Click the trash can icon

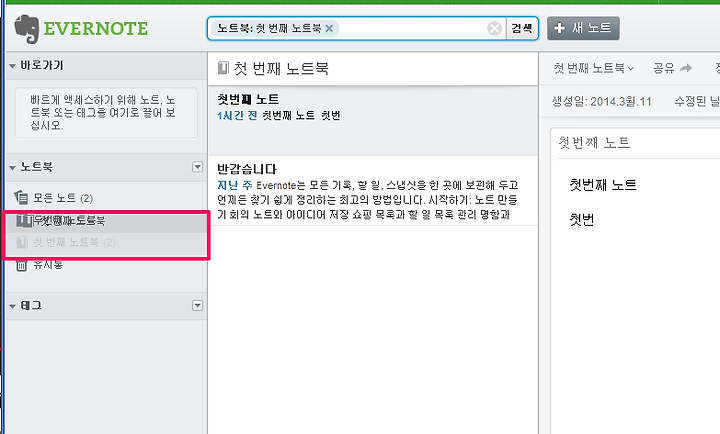coord(21,265)
